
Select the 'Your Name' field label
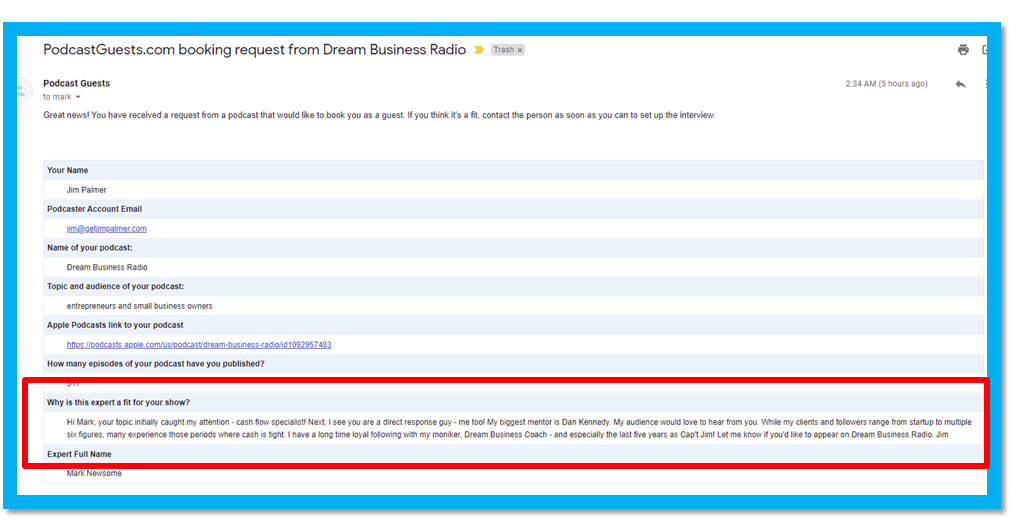click(x=68, y=170)
